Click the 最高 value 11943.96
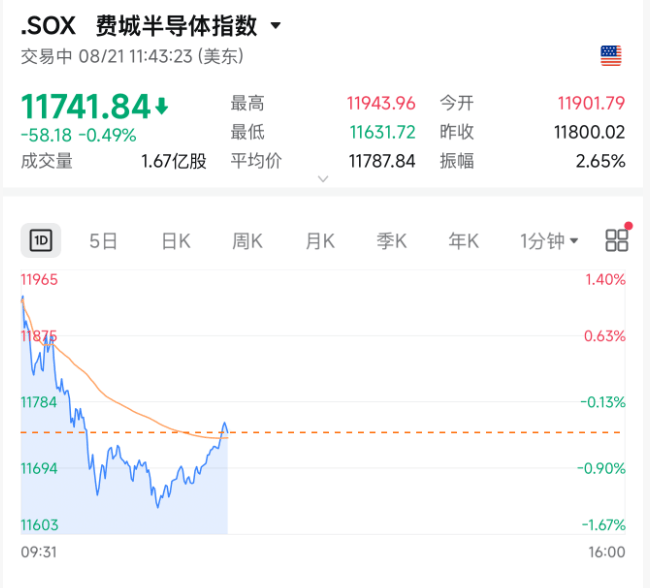The image size is (650, 588). tap(381, 103)
